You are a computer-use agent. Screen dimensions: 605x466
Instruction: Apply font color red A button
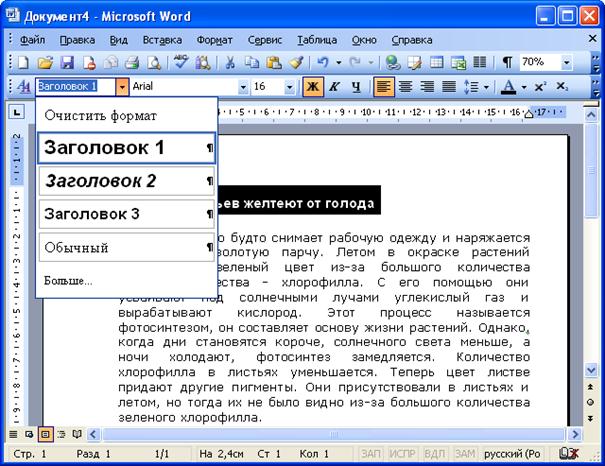[x=509, y=87]
